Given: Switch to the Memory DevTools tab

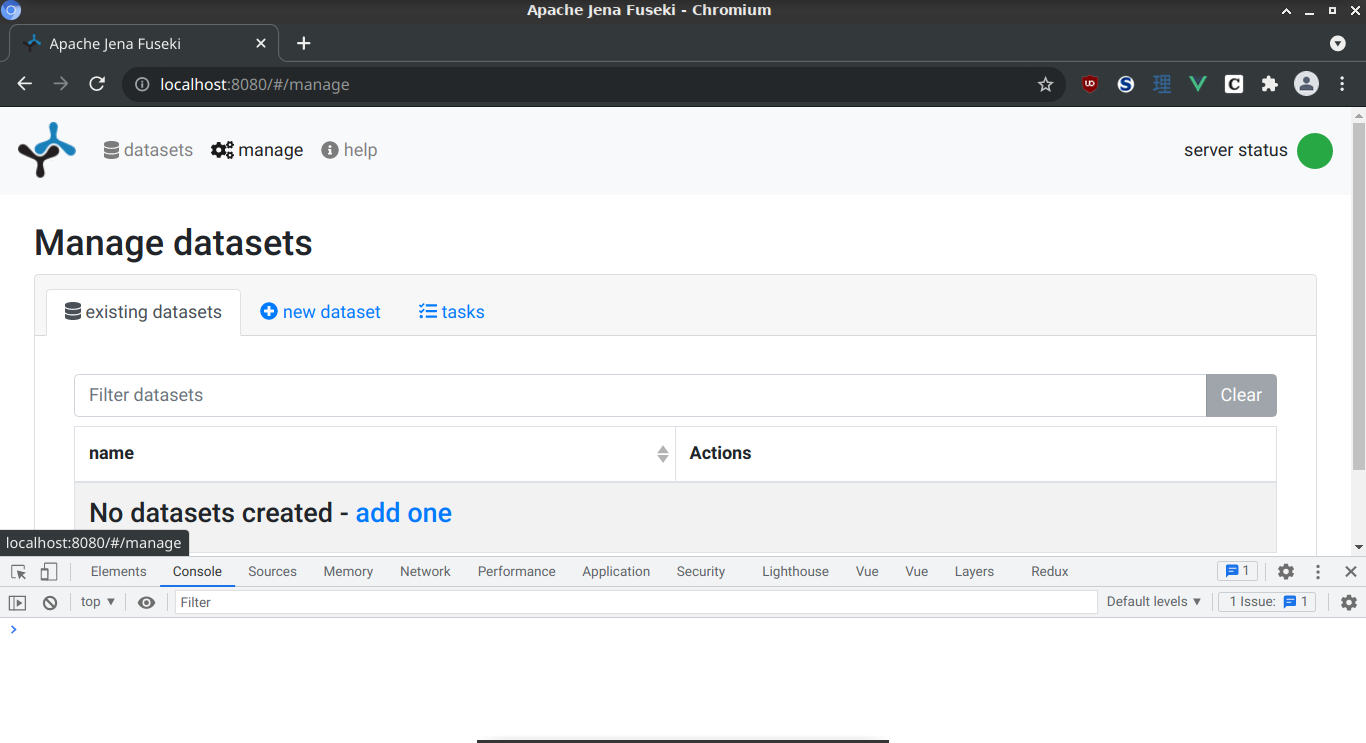Looking at the screenshot, I should pos(348,572).
